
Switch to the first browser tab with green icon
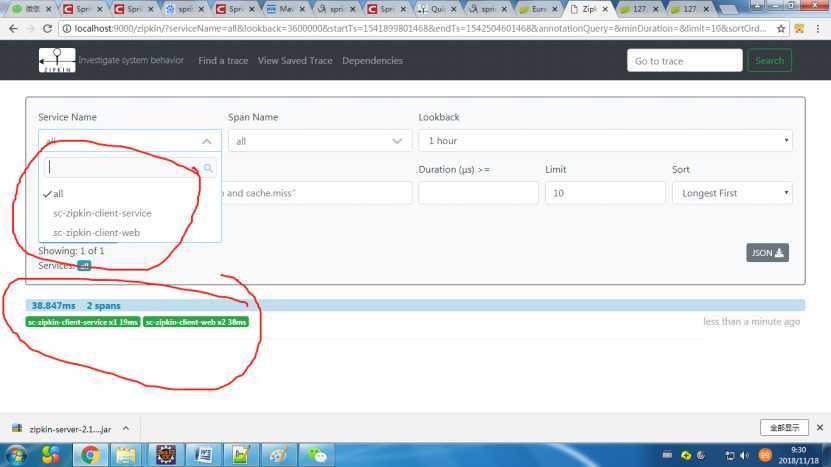click(x=31, y=9)
